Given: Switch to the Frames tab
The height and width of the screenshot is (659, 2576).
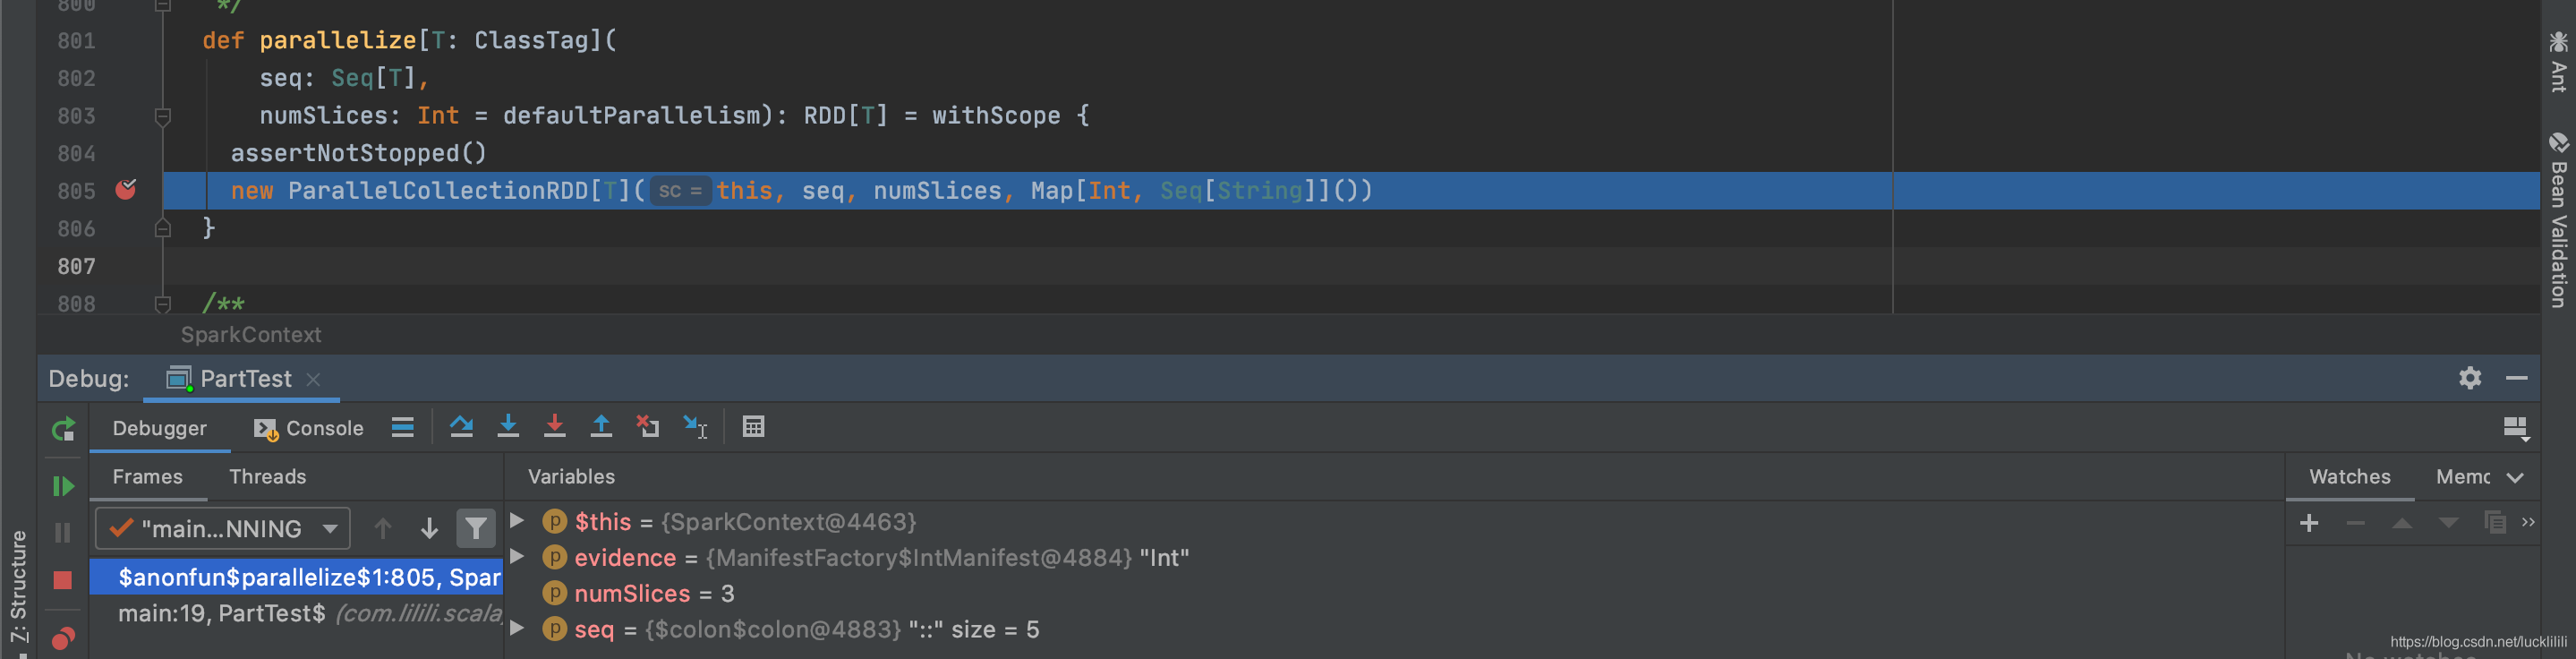Looking at the screenshot, I should tap(148, 477).
